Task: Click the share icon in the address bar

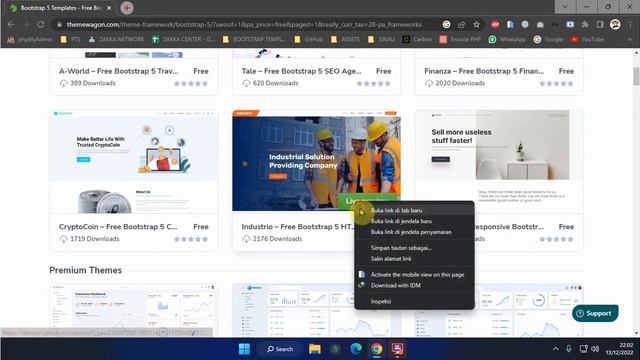Action: (461, 24)
